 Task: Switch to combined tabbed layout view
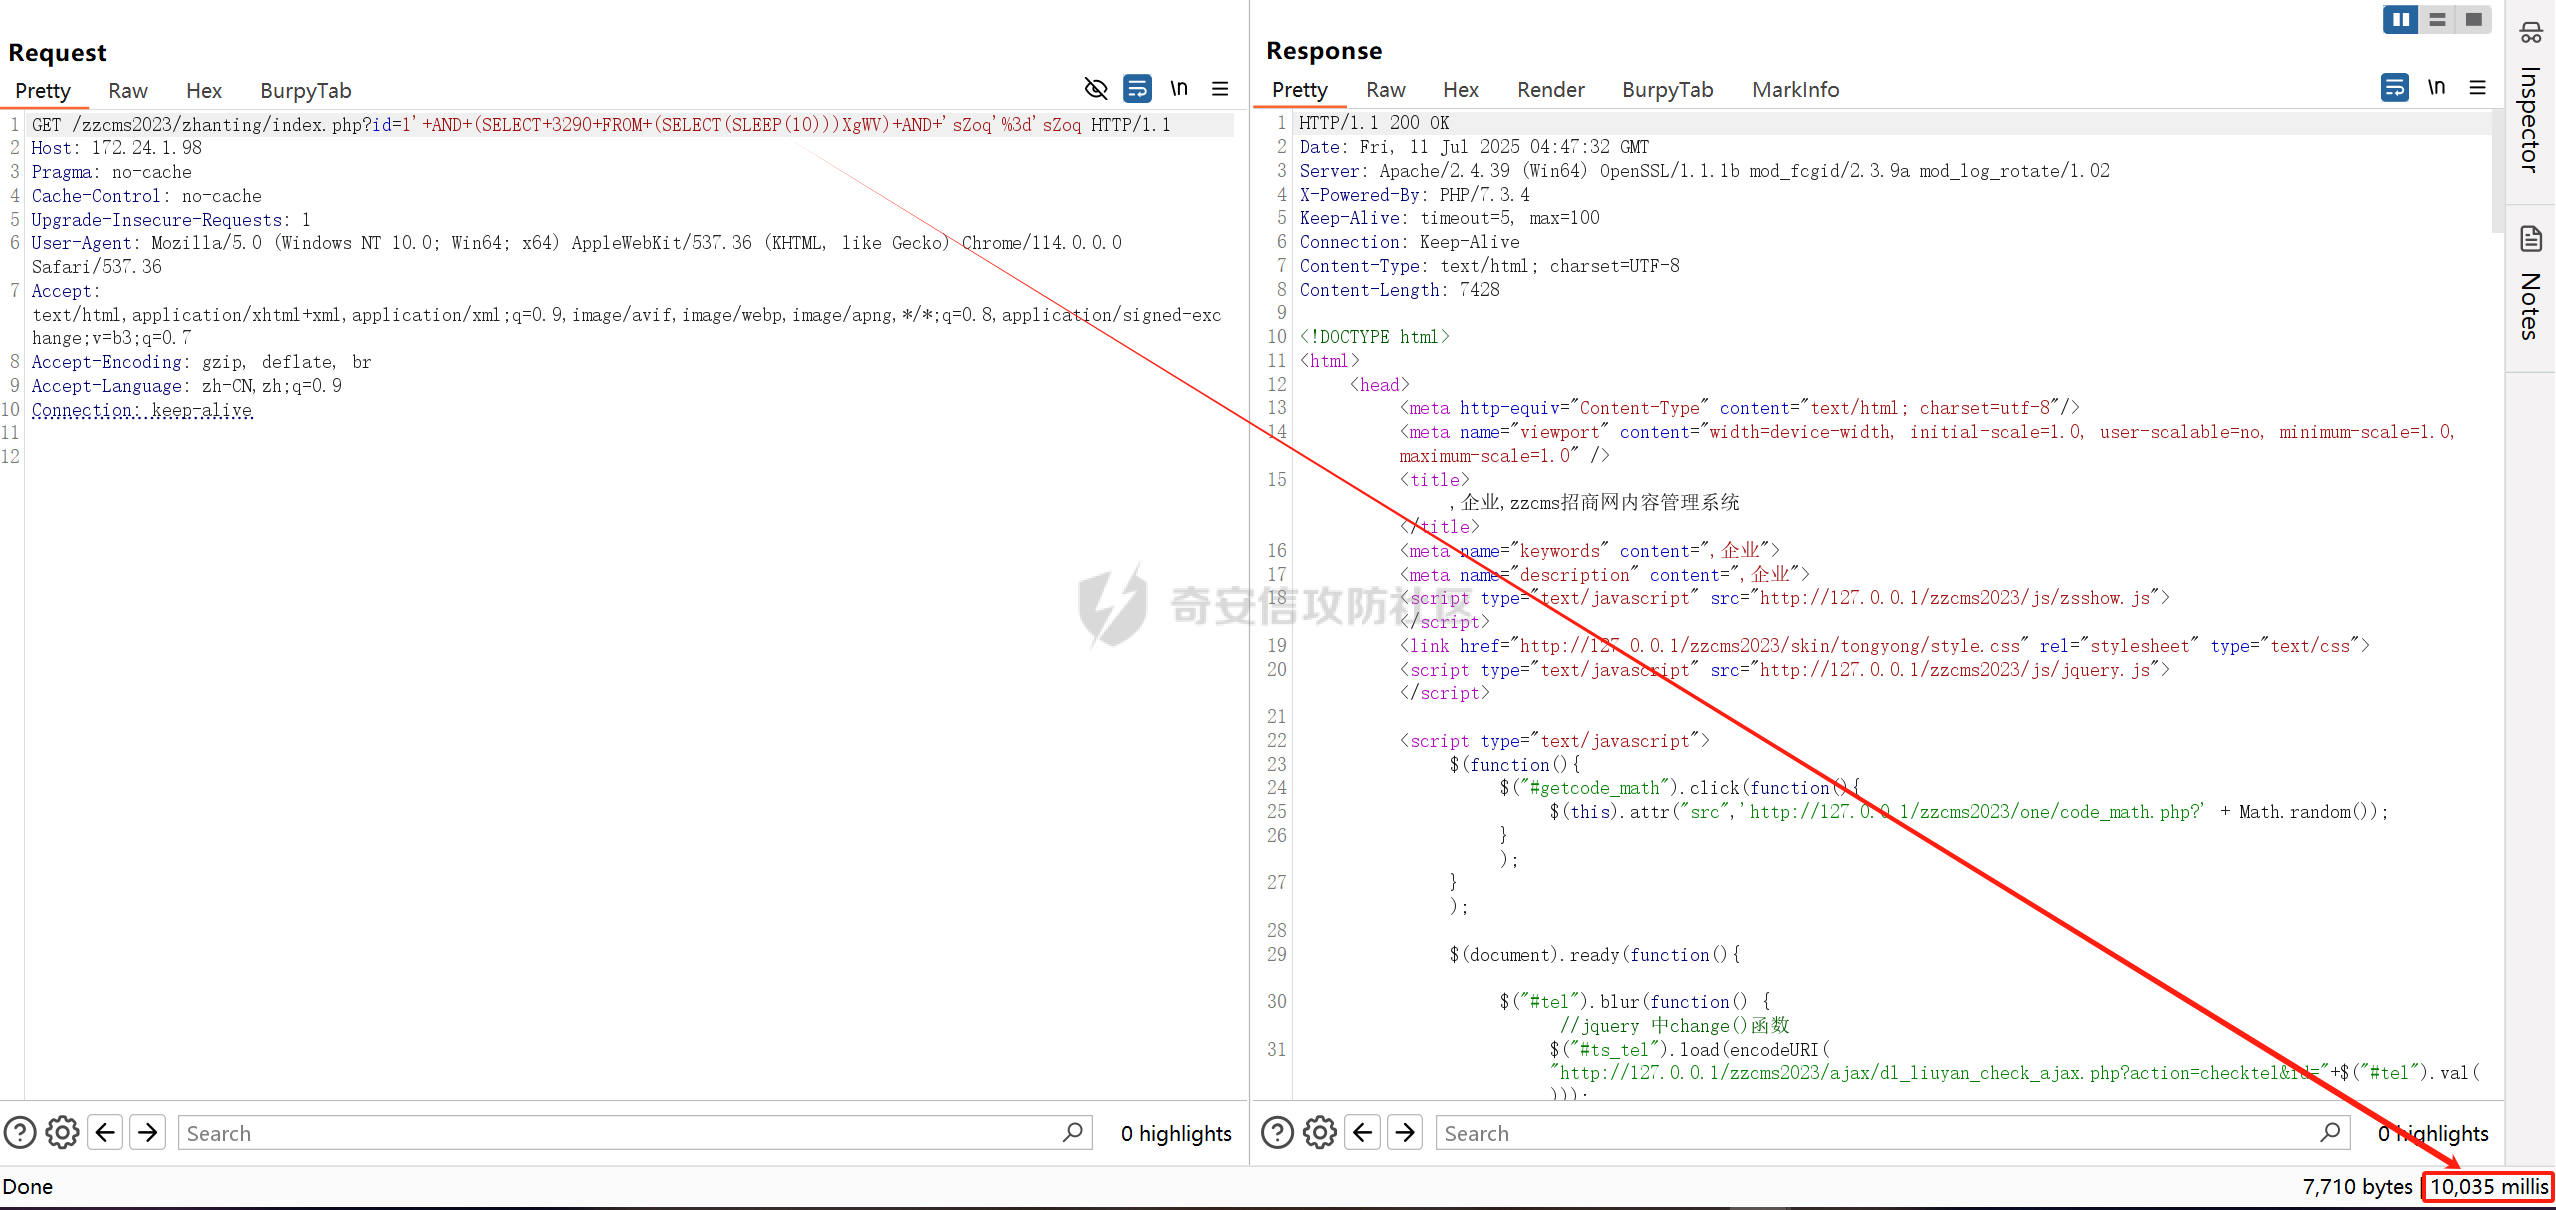point(2474,19)
